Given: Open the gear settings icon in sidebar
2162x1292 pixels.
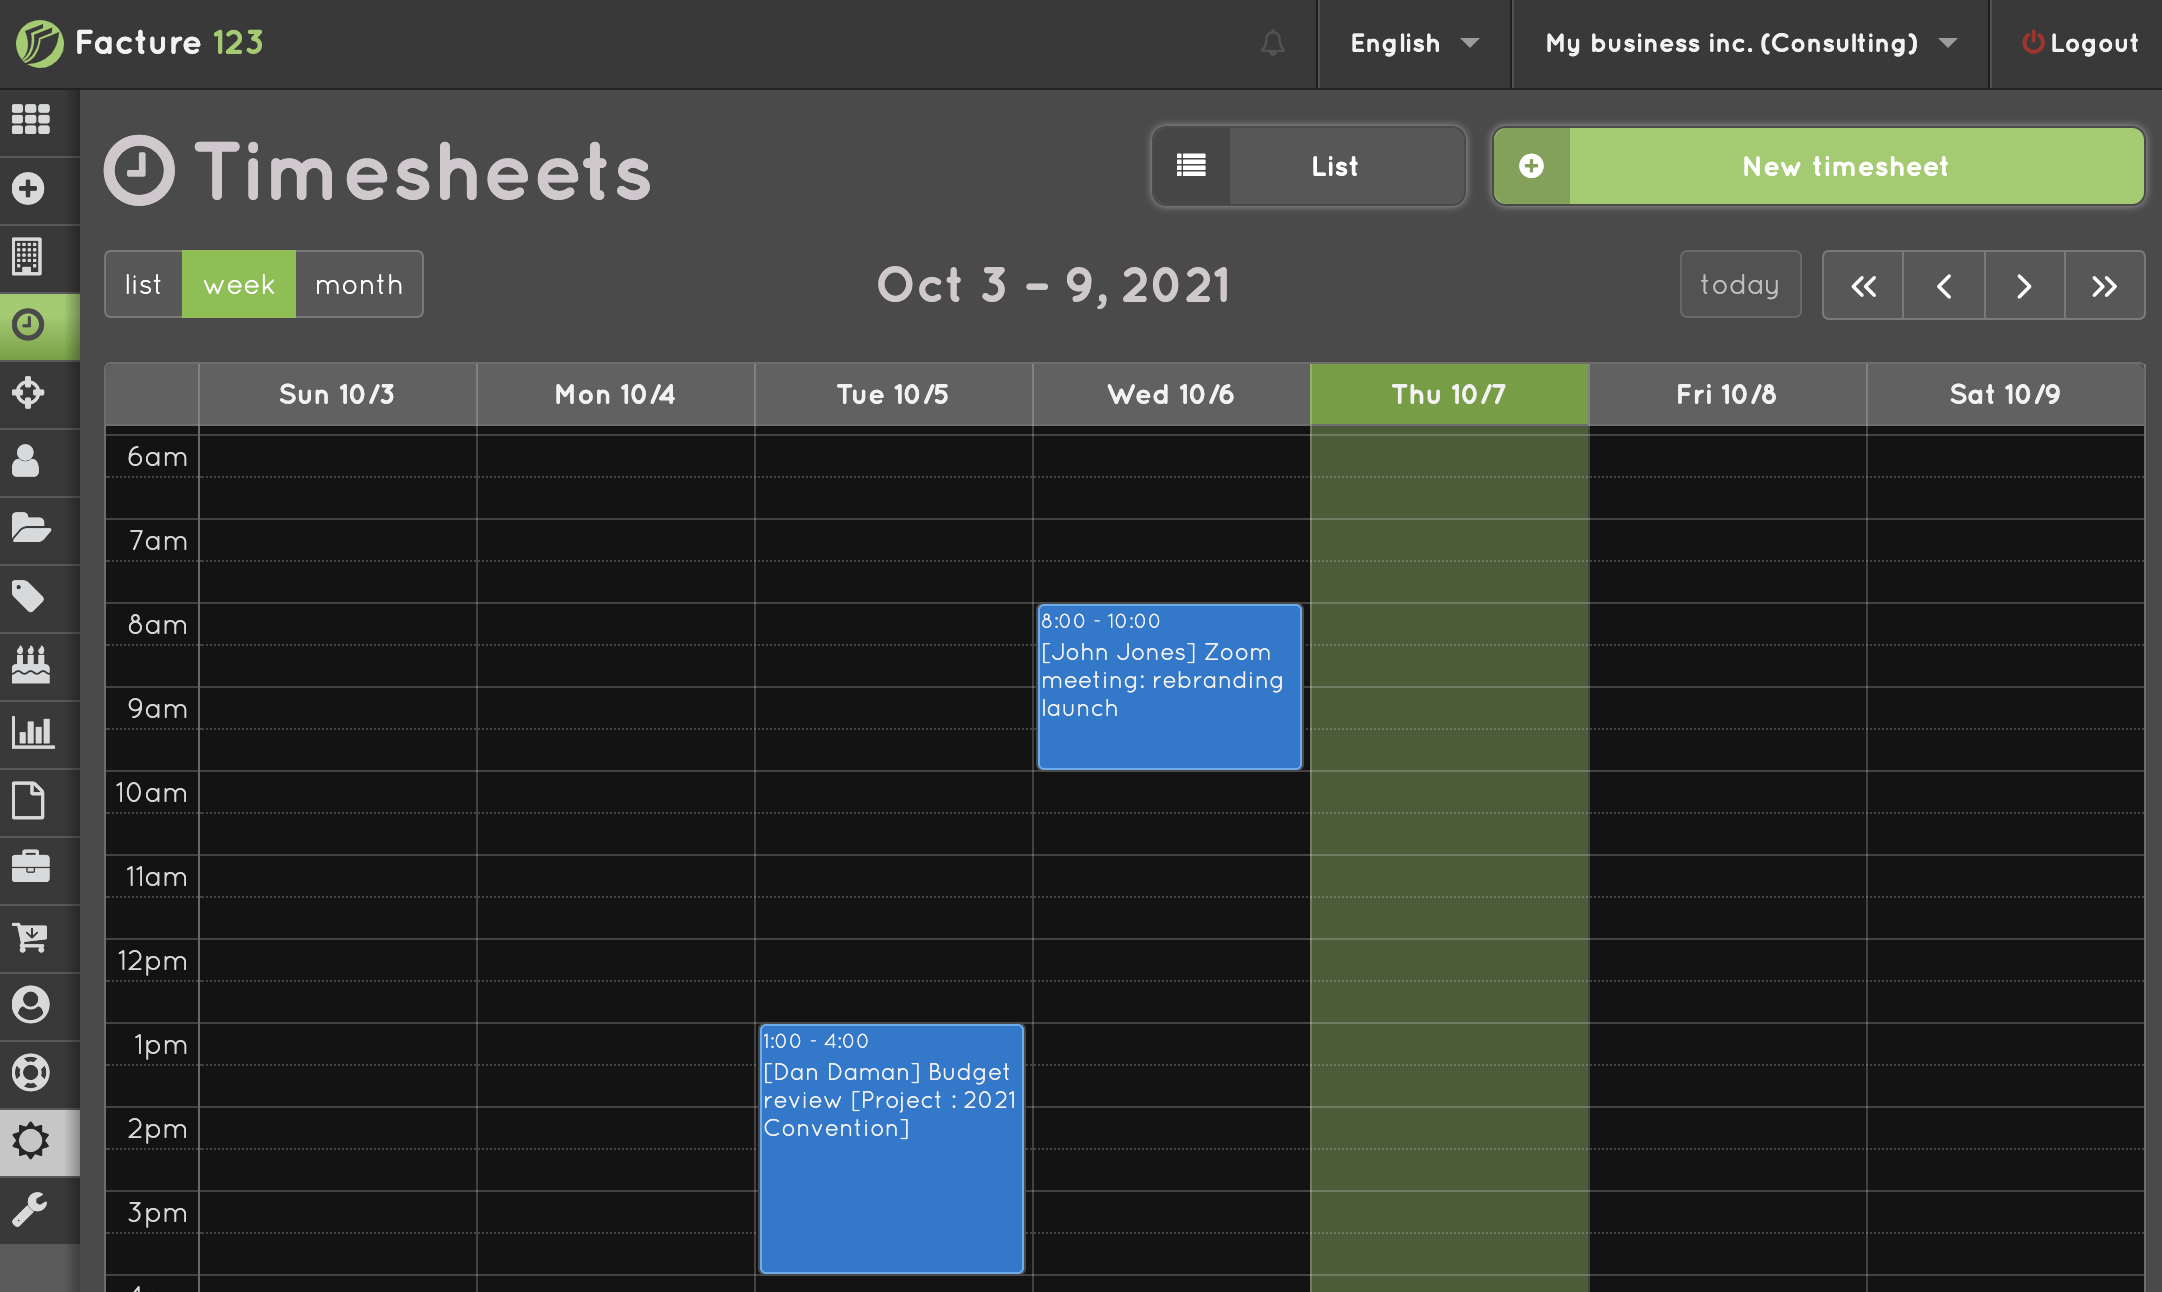Looking at the screenshot, I should click(x=31, y=1140).
